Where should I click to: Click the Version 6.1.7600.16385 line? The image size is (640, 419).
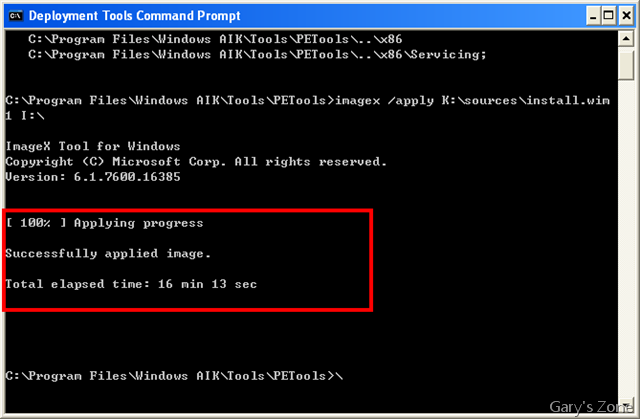coord(93,177)
